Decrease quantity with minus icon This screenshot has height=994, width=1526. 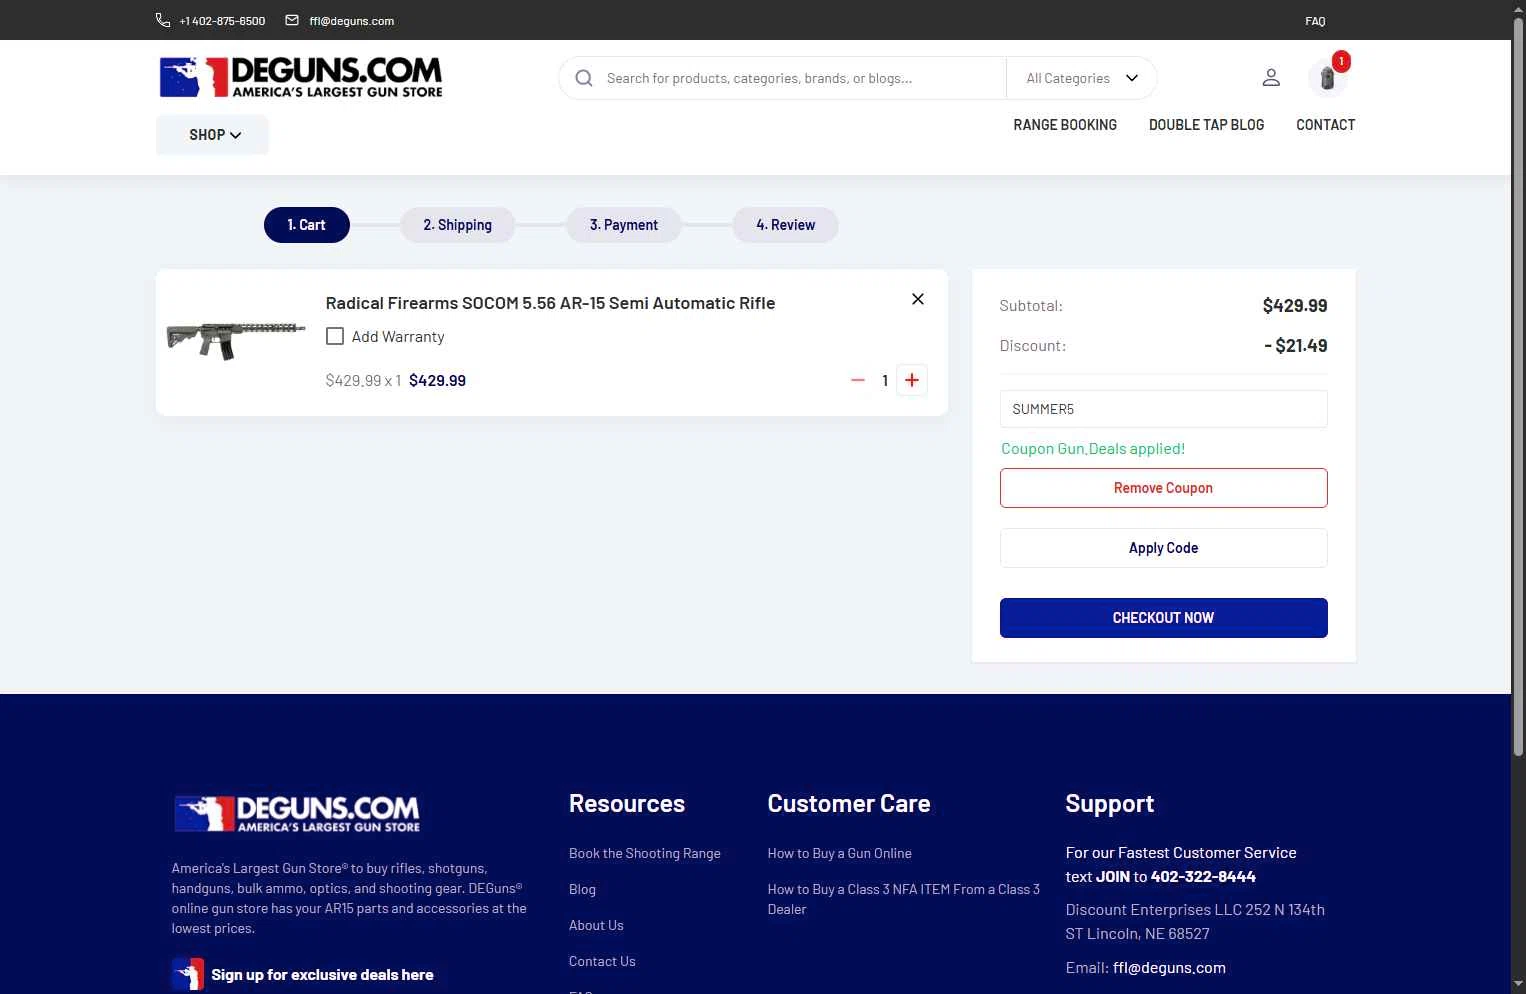click(857, 380)
